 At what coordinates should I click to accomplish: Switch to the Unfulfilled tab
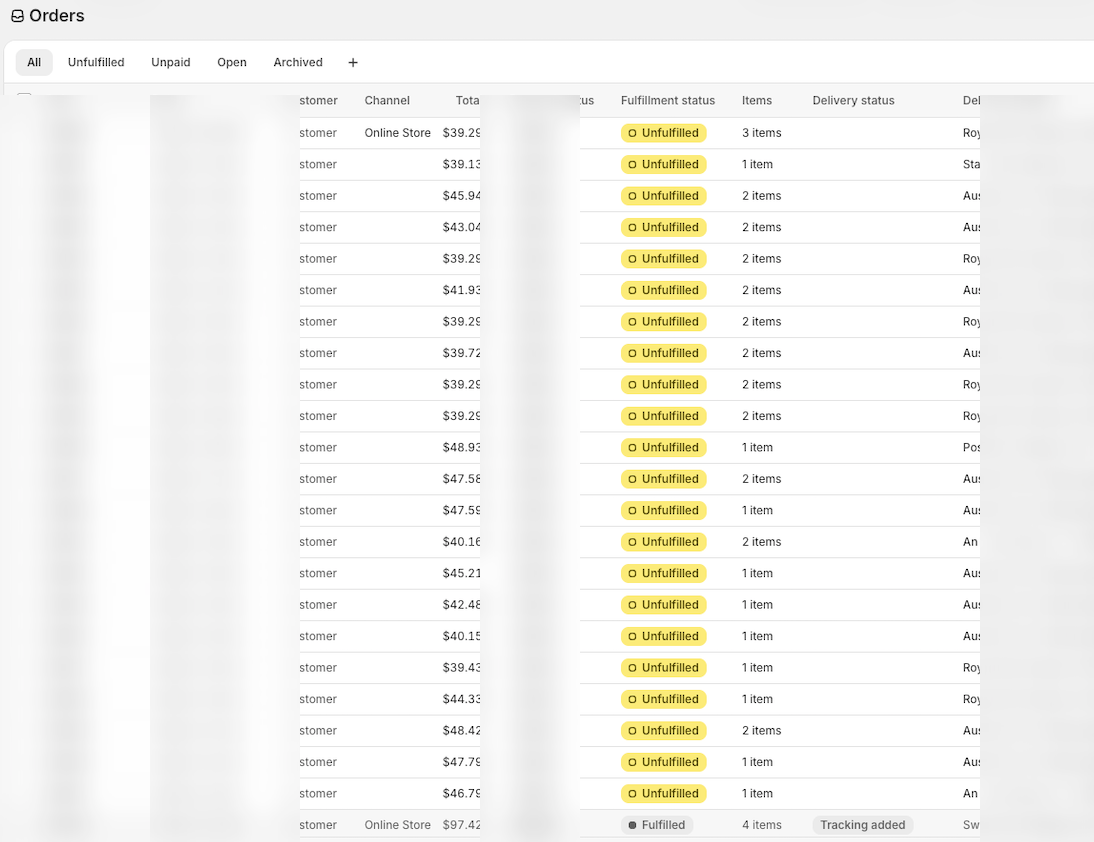(96, 62)
